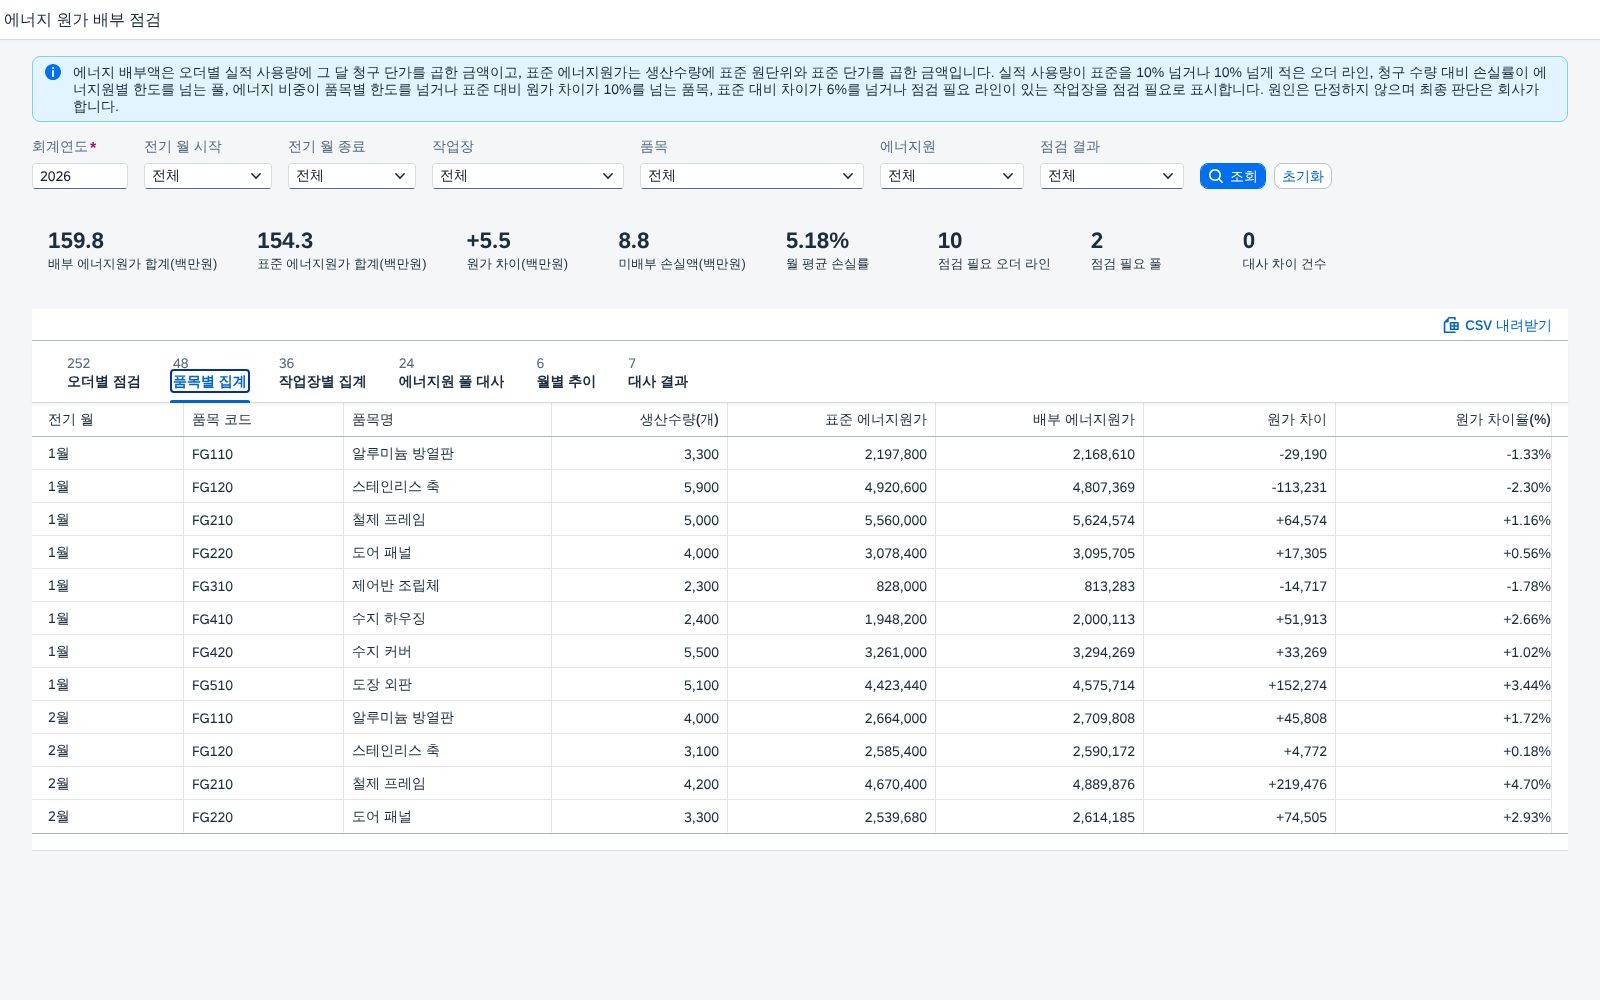Switch to the 월별 추이 tab
Image resolution: width=1600 pixels, height=1000 pixels.
(x=566, y=381)
